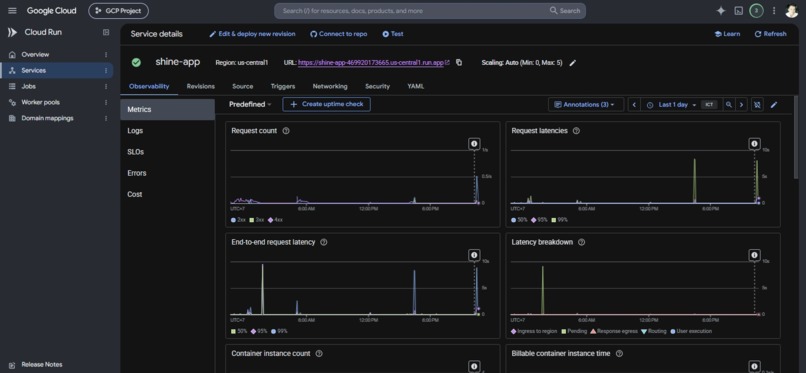
Task: Switch to the Observability tab
Action: click(149, 86)
